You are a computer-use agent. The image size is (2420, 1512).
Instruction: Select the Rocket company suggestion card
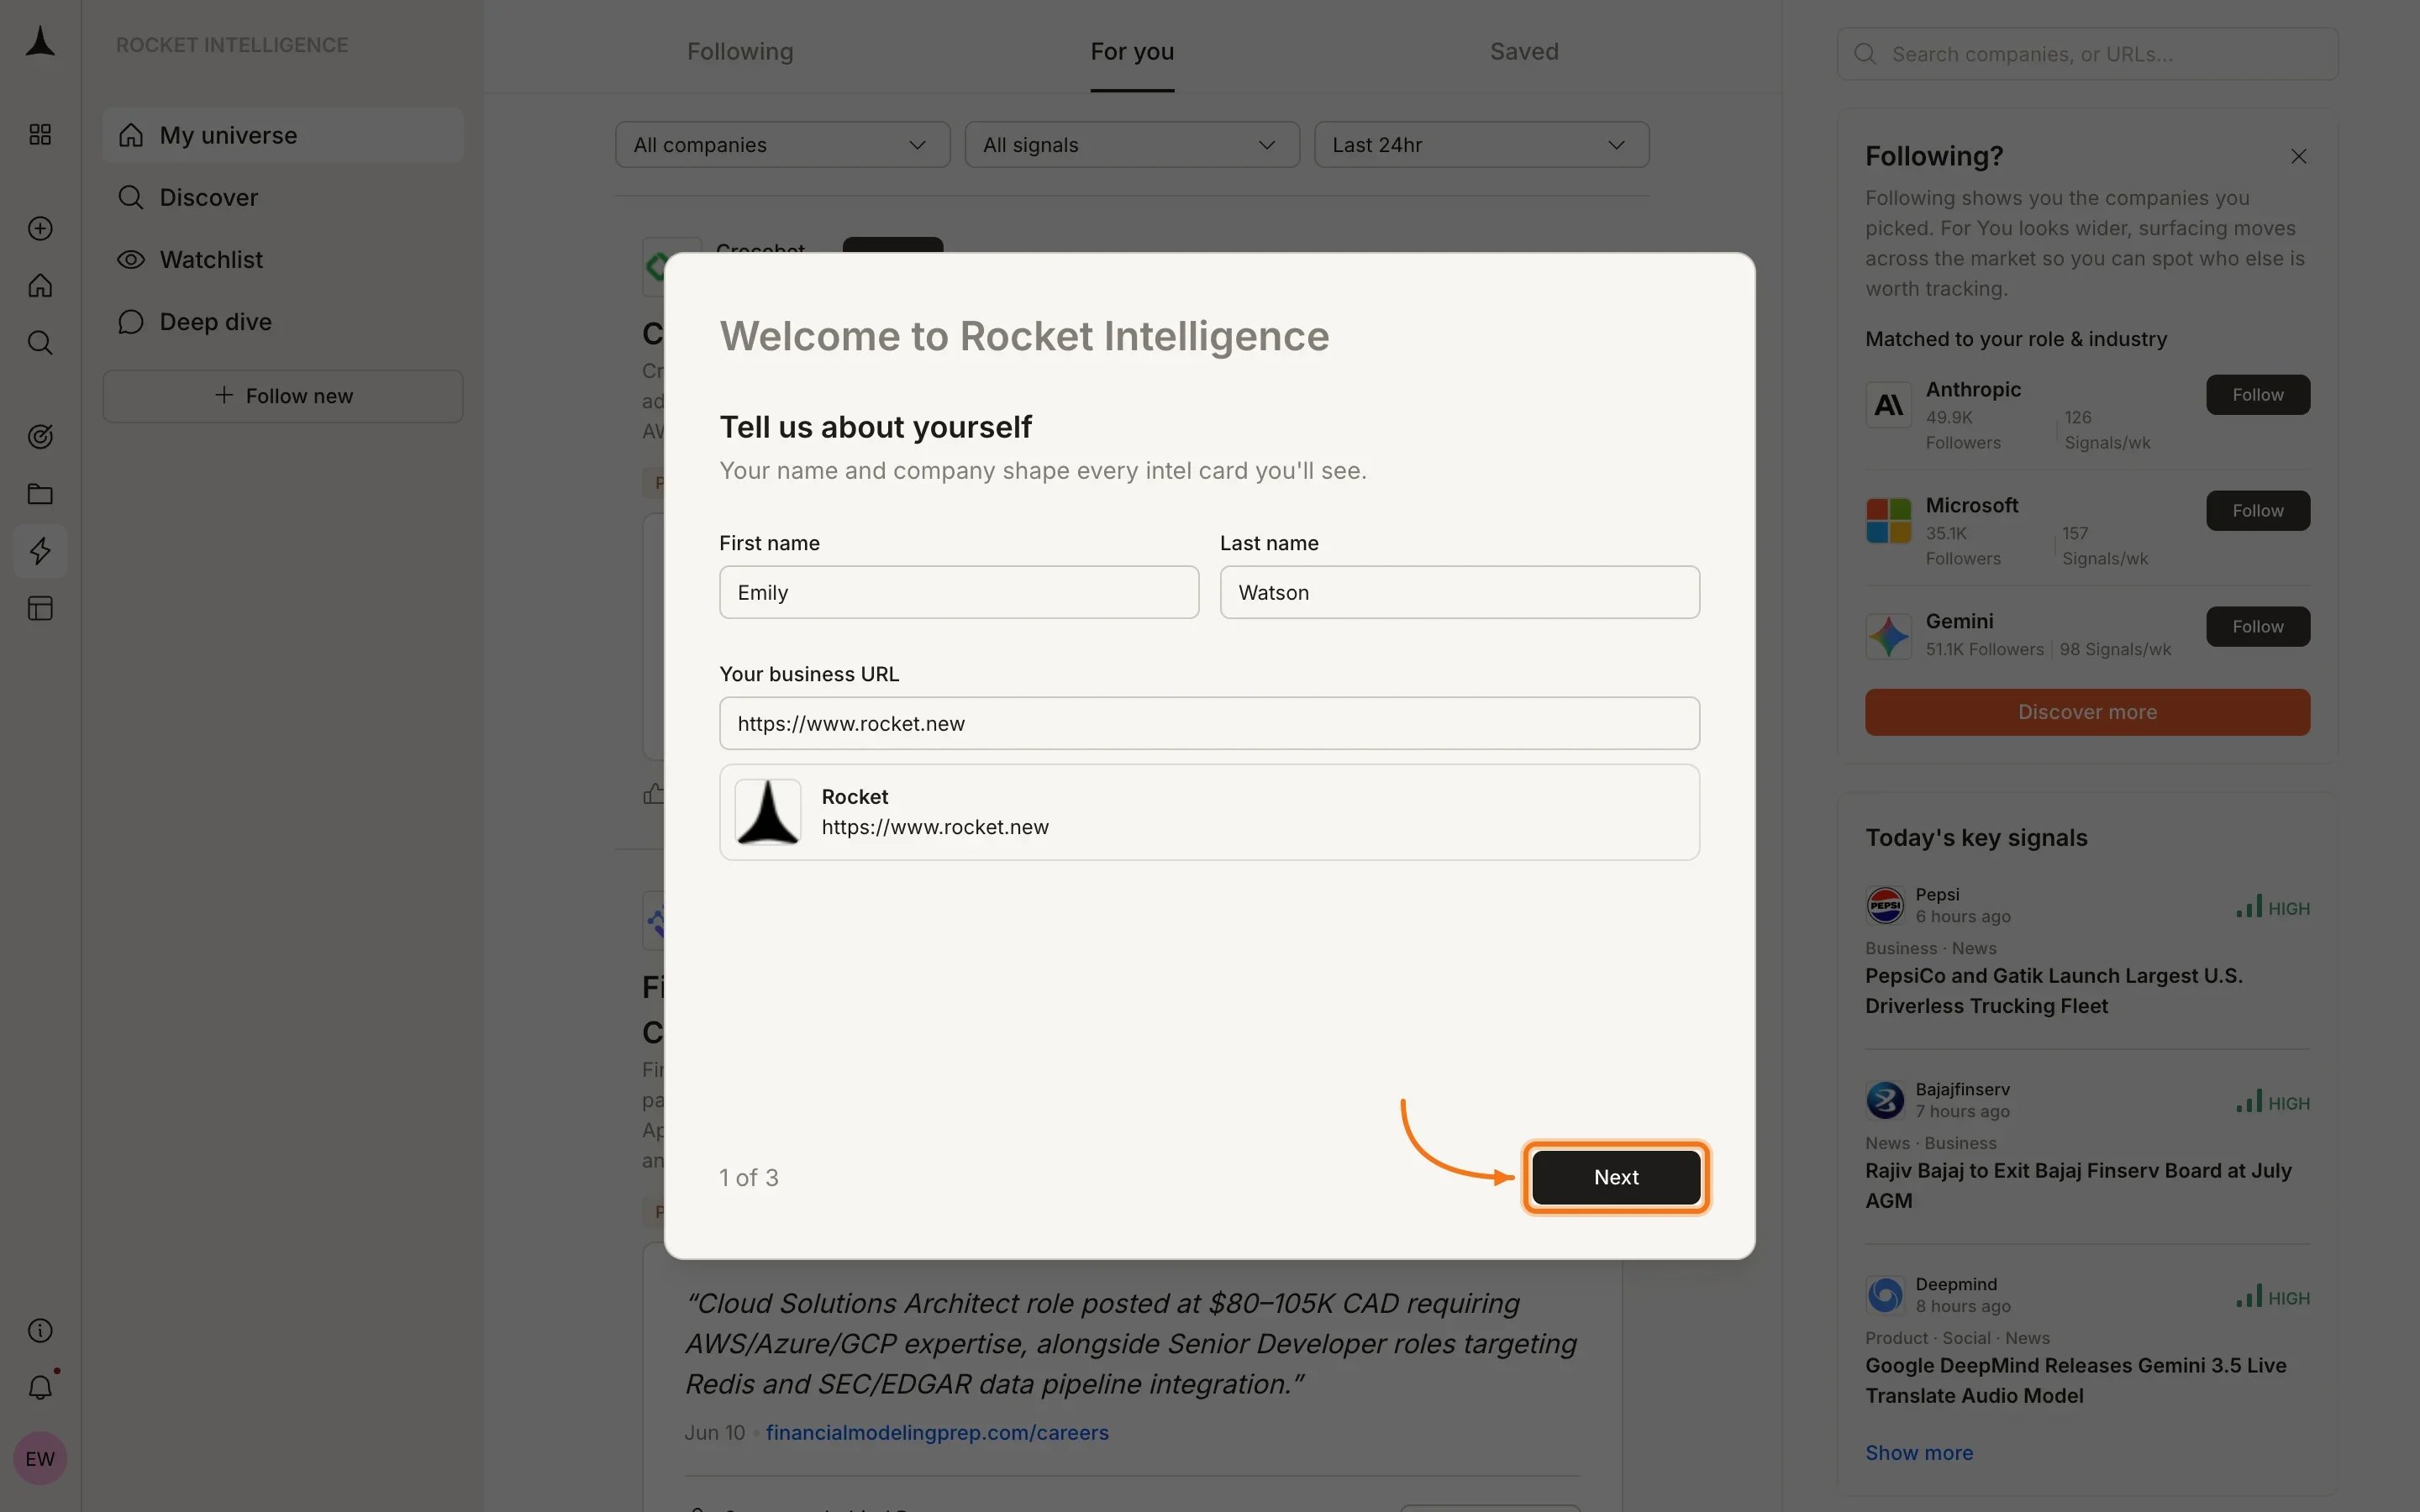1209,812
